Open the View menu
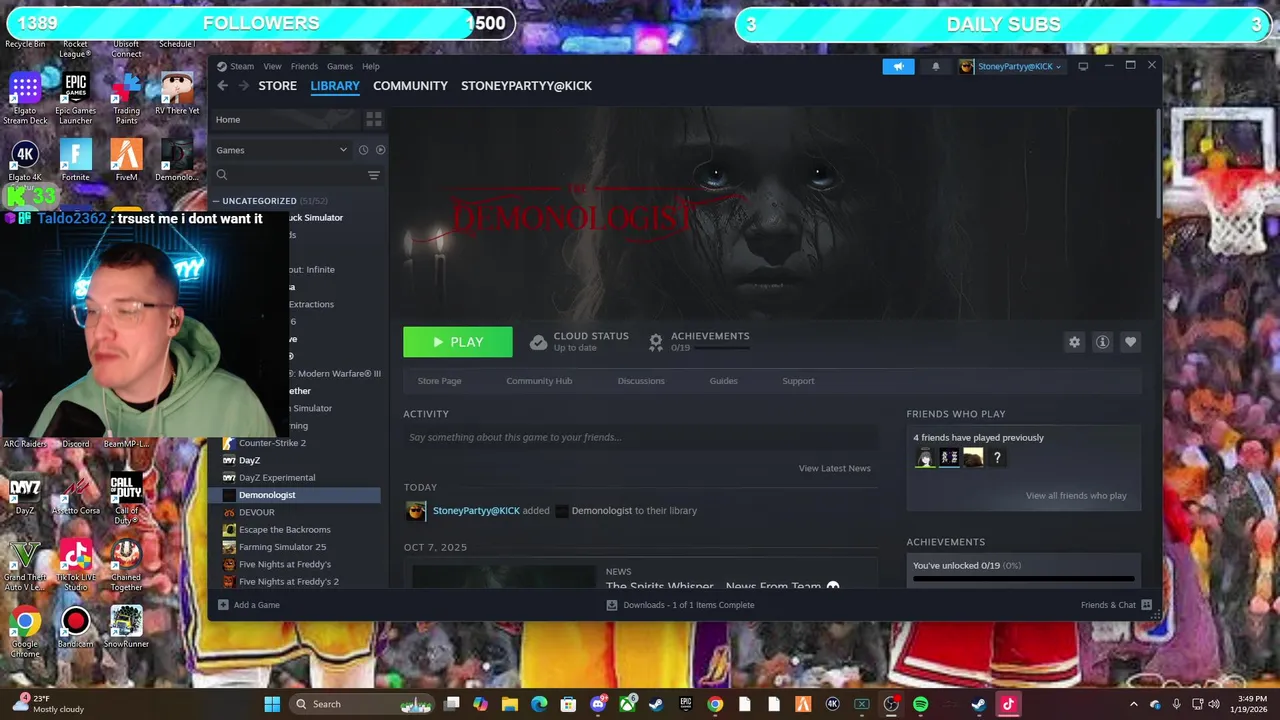 coord(272,66)
